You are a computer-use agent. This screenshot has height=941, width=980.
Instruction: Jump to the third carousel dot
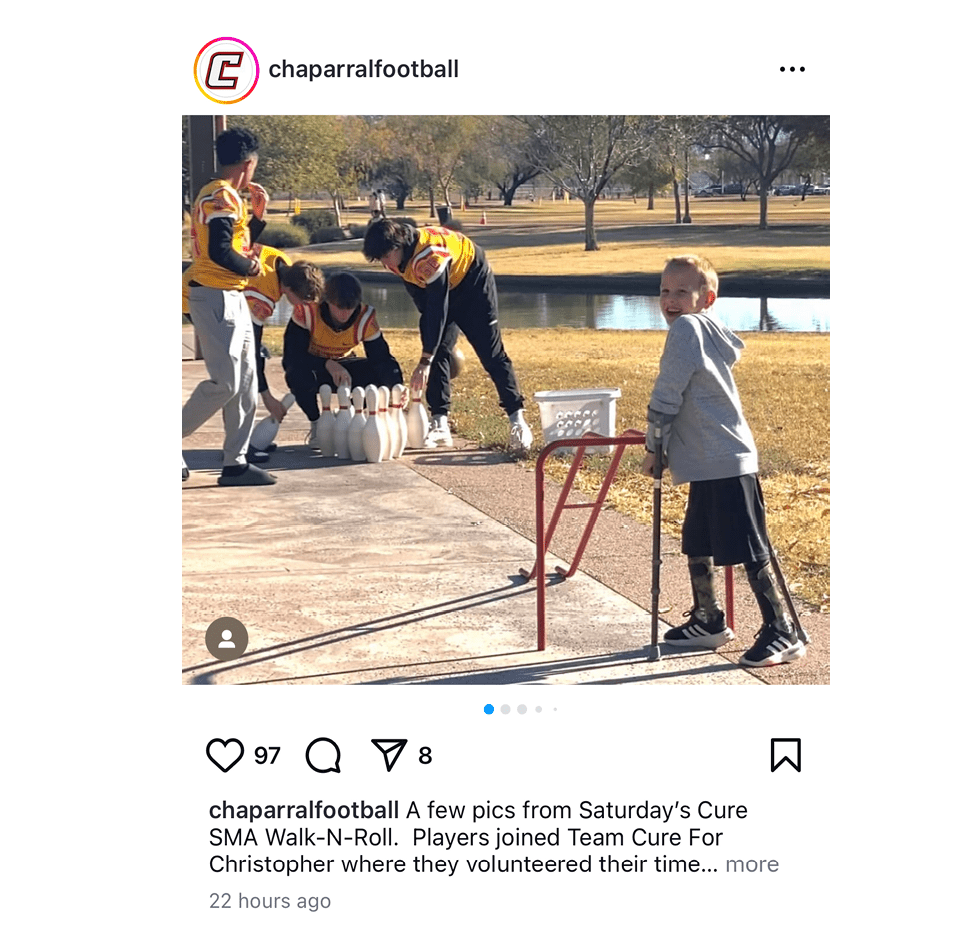[522, 709]
